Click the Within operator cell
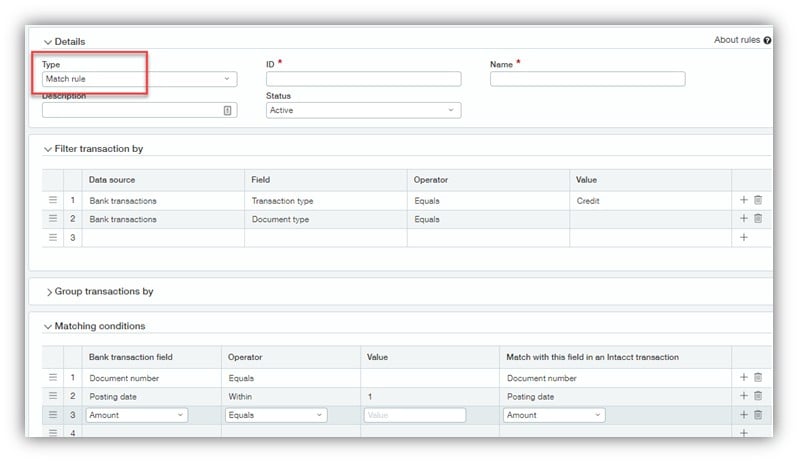This screenshot has width=798, height=462. (291, 396)
